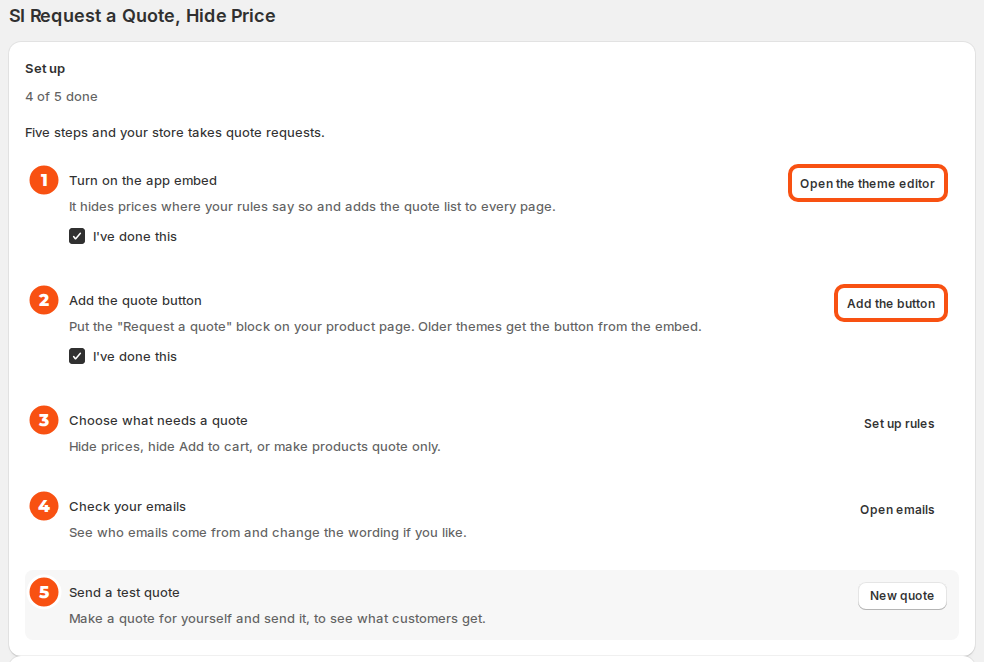Click the "Turn on the app embed" heading
Viewport: 984px width, 662px height.
coord(143,181)
